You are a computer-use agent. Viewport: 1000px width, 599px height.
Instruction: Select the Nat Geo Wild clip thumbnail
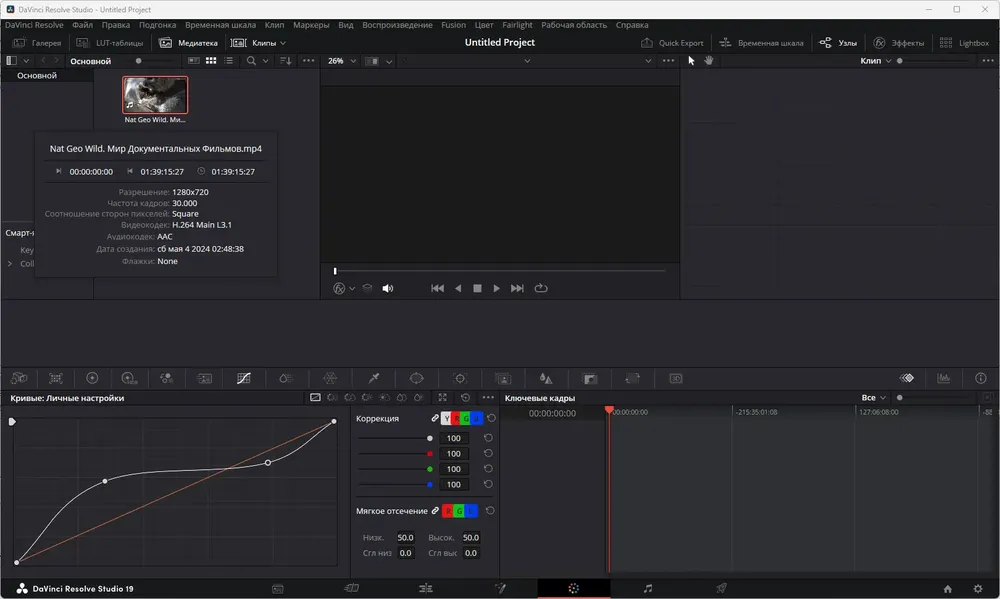coord(155,95)
